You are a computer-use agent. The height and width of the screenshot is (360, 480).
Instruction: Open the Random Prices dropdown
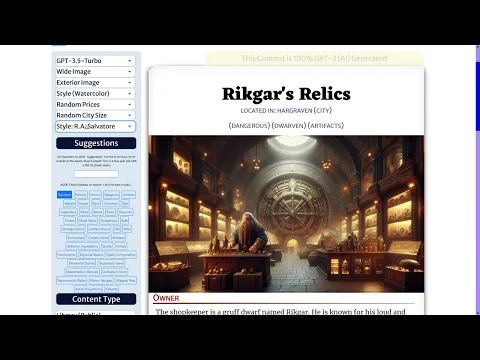95,105
